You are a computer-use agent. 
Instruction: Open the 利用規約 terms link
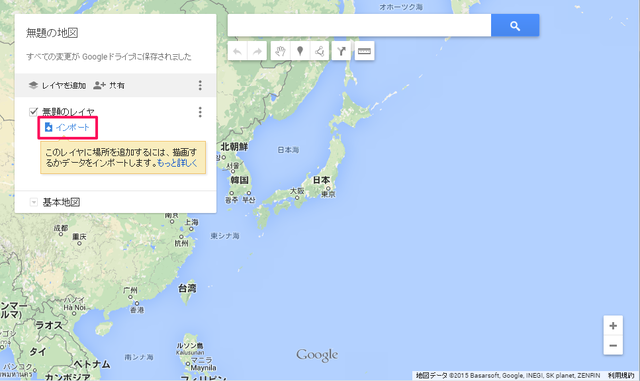coord(620,375)
